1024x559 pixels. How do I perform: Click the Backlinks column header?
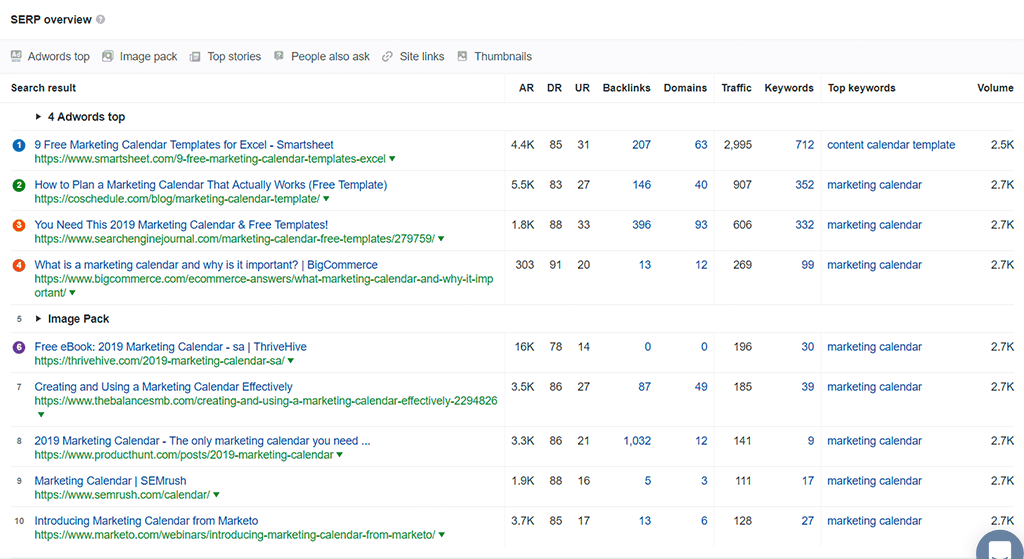coord(627,88)
